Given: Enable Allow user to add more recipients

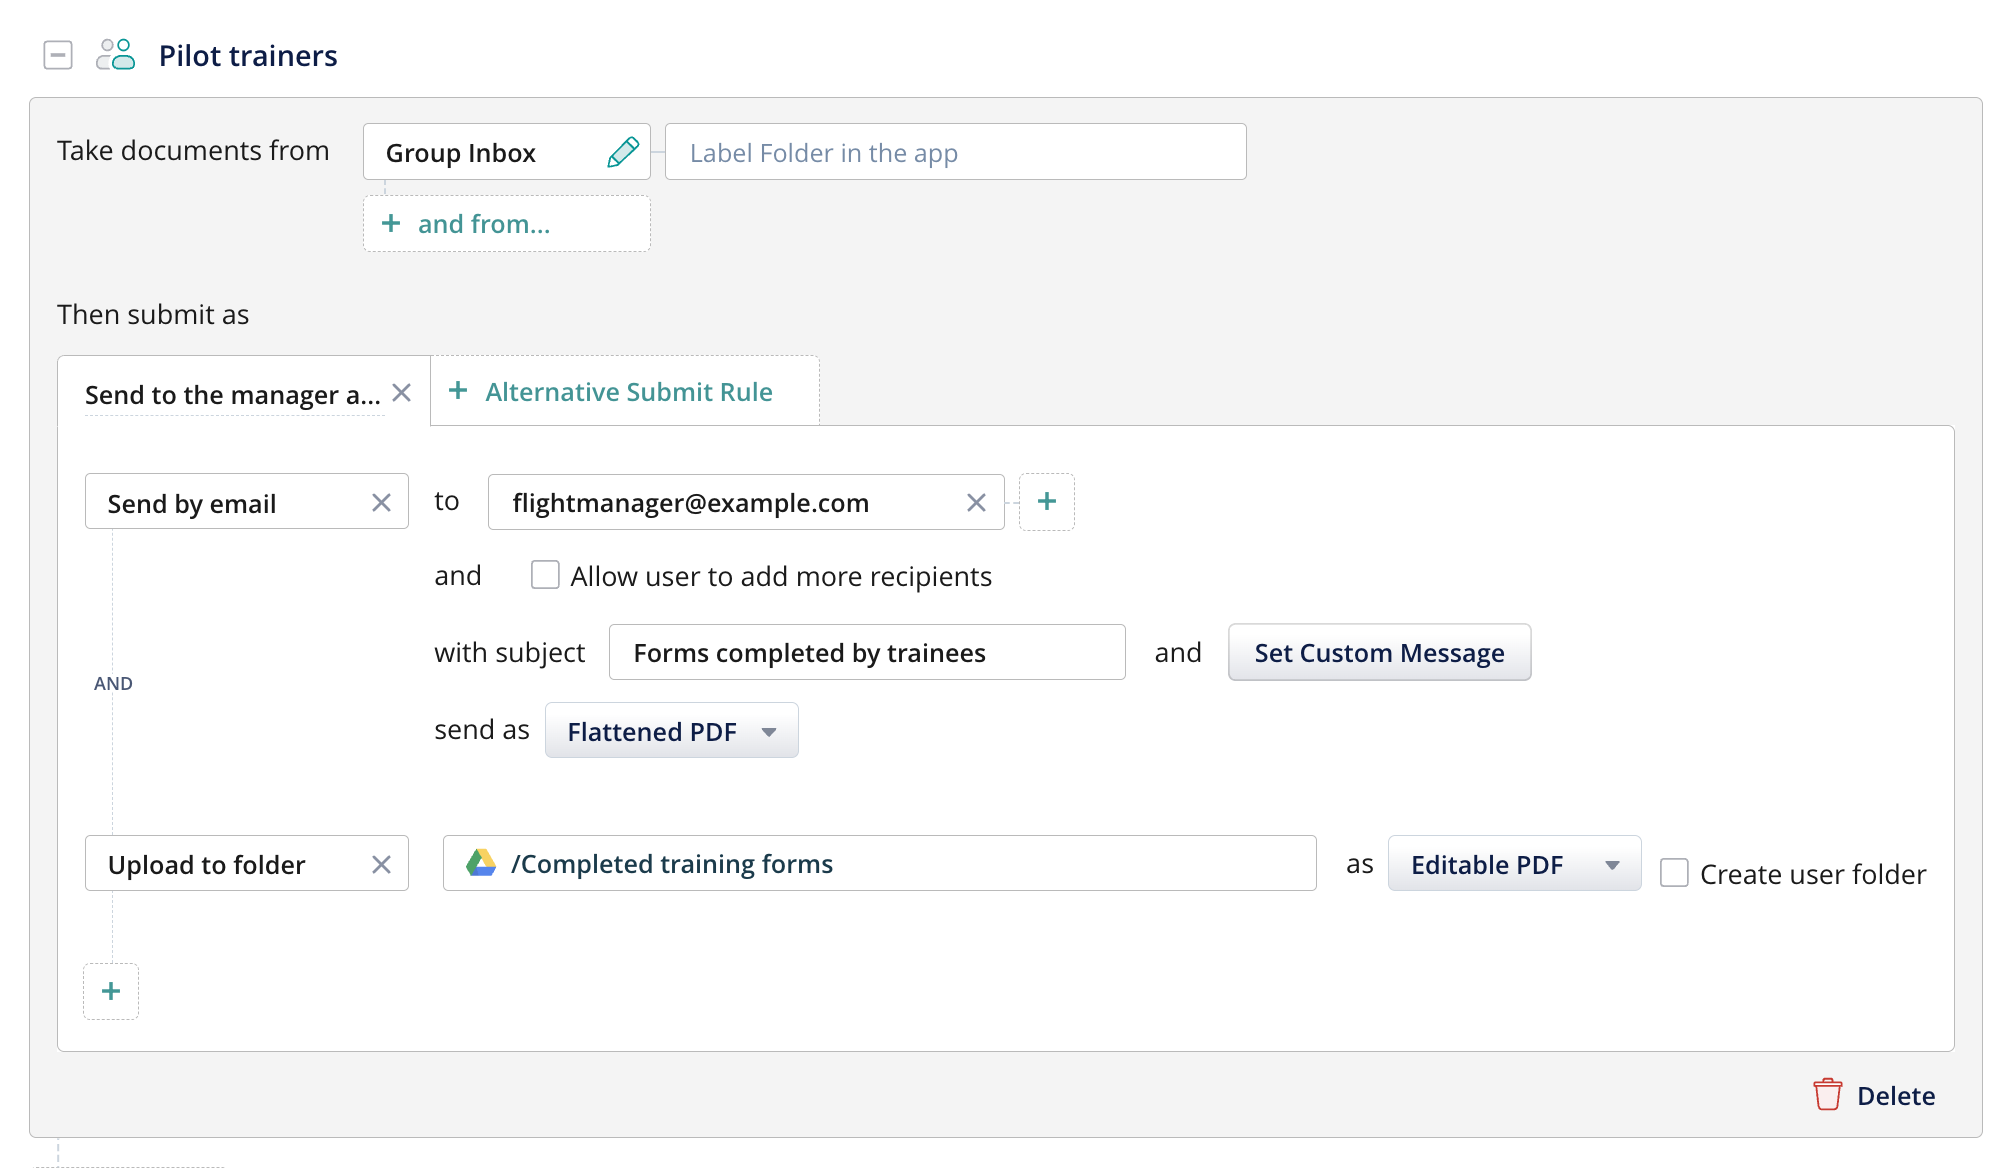Looking at the screenshot, I should click(x=545, y=575).
